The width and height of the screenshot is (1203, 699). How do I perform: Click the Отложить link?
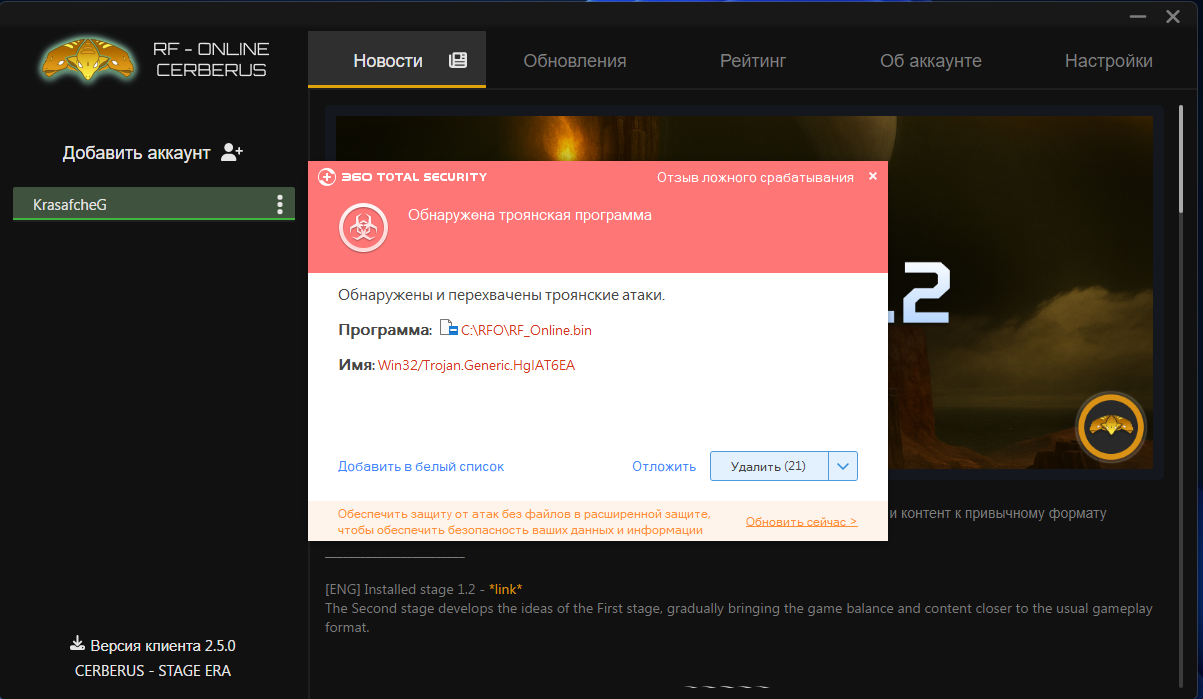(663, 466)
